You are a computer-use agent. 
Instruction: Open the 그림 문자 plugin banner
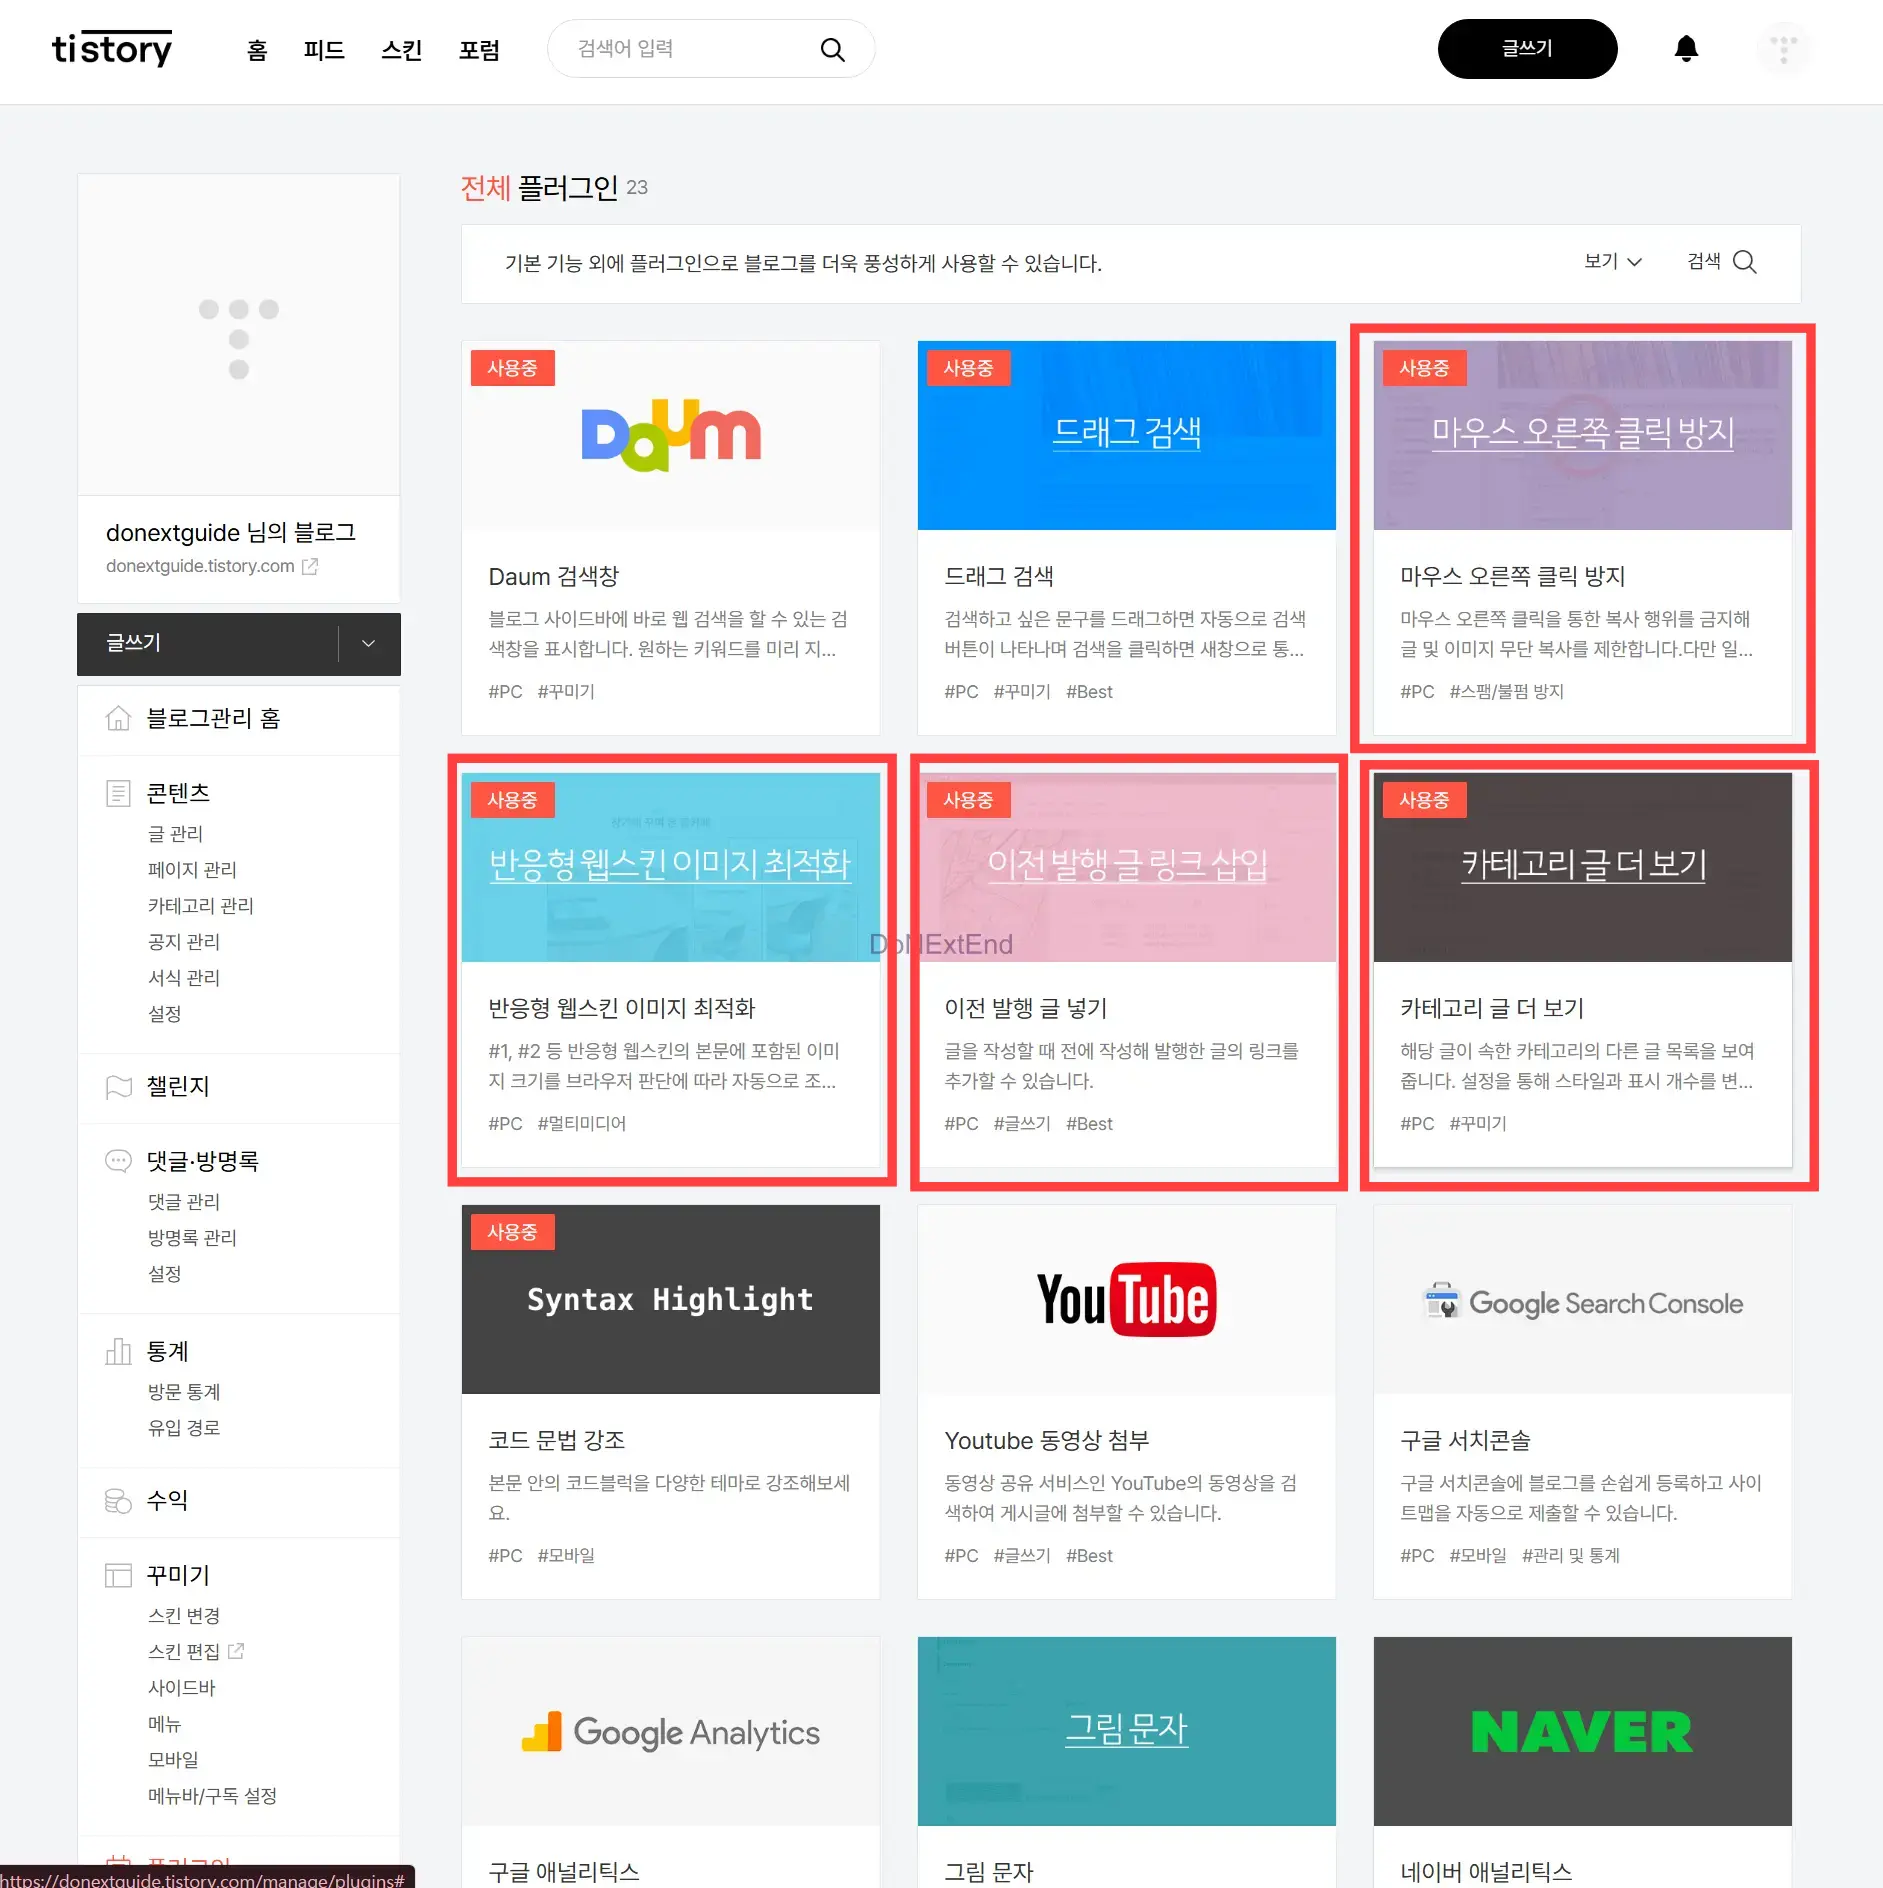1127,1732
